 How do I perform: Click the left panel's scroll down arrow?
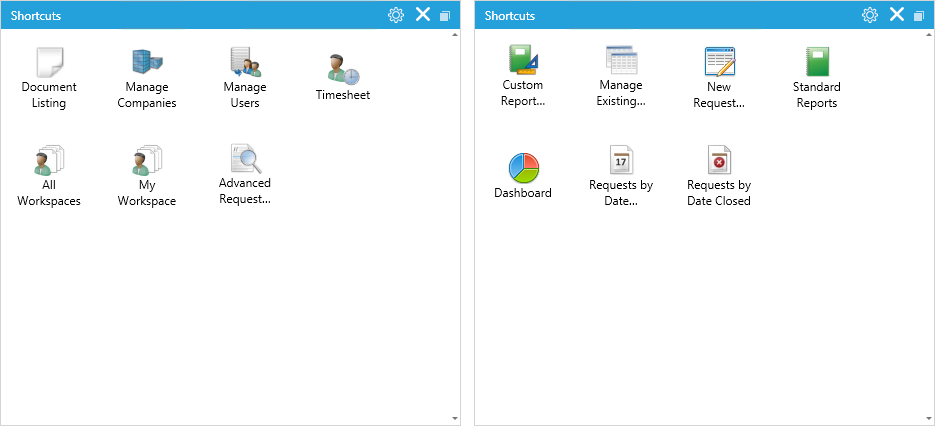pyautogui.click(x=455, y=419)
